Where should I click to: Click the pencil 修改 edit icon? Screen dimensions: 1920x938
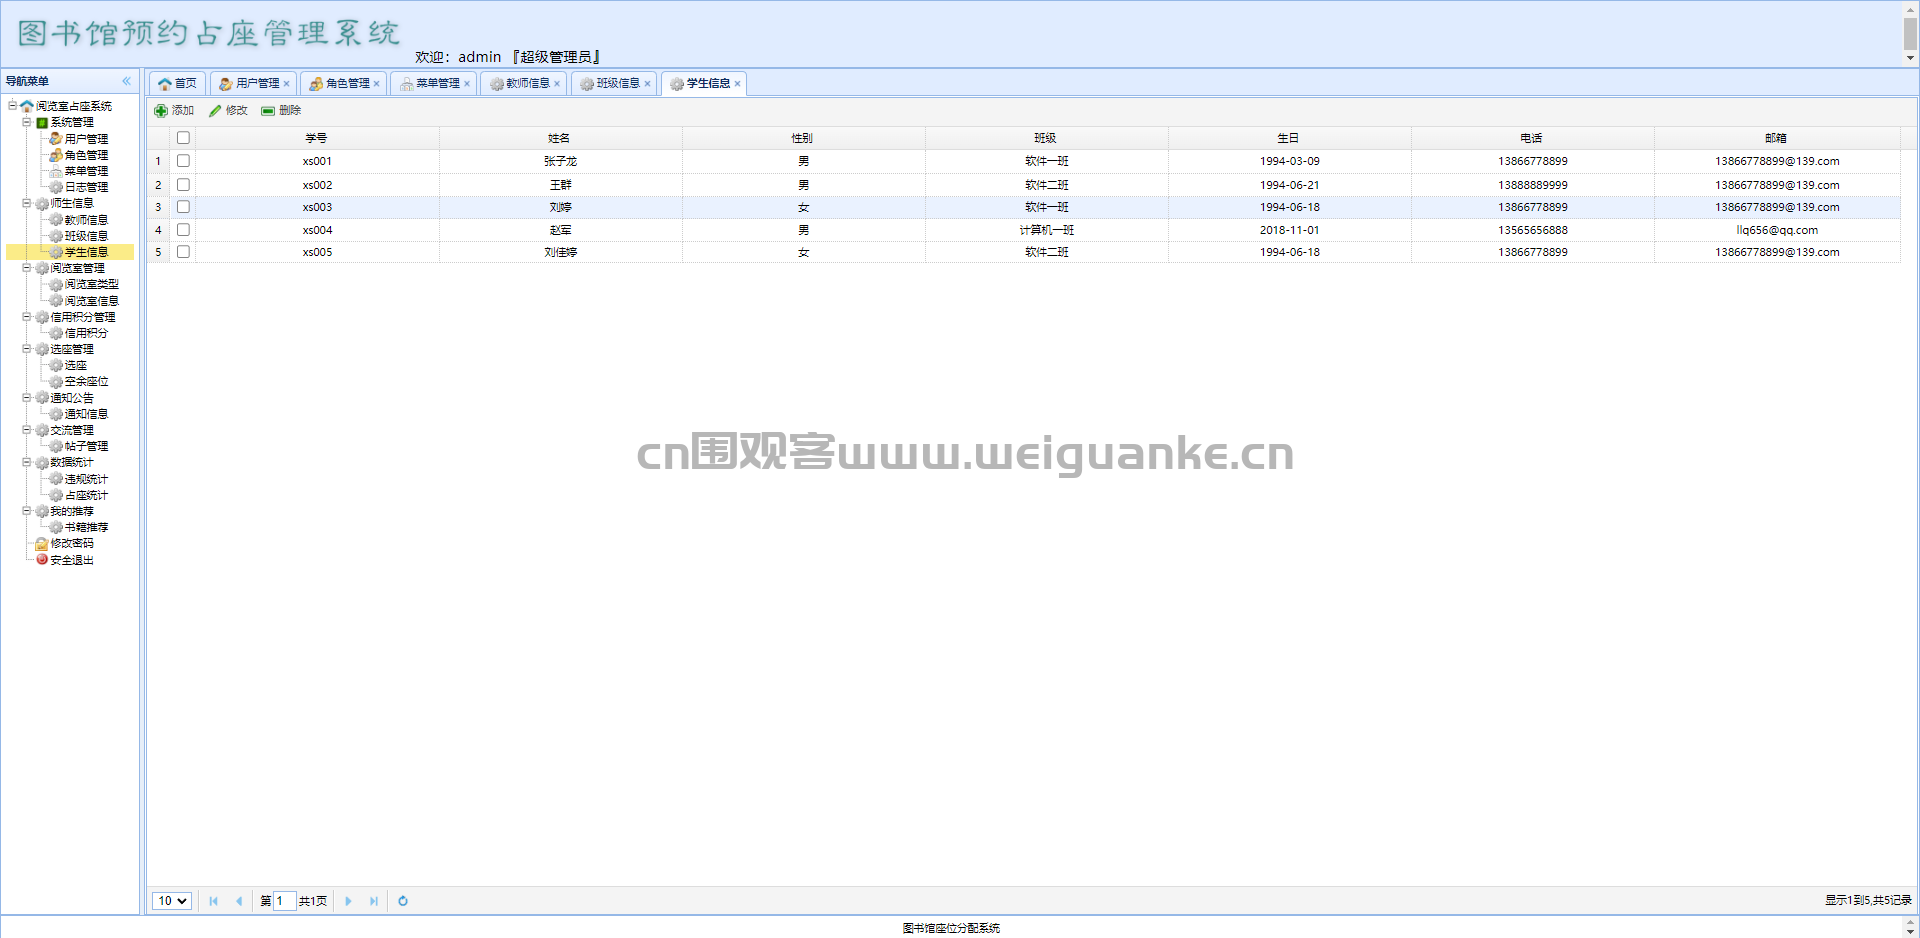pyautogui.click(x=215, y=111)
